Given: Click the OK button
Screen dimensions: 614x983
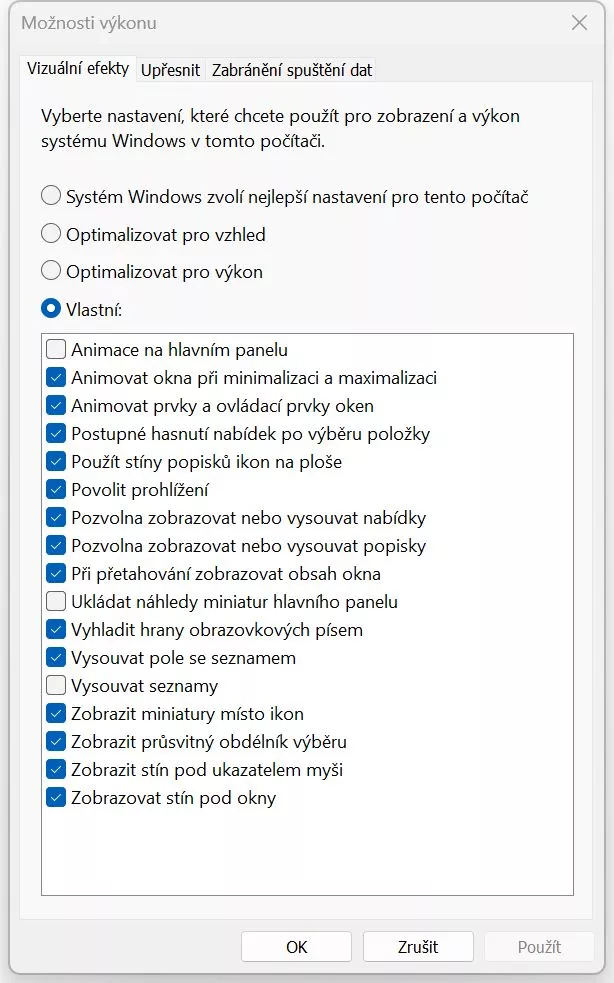Looking at the screenshot, I should (x=296, y=946).
